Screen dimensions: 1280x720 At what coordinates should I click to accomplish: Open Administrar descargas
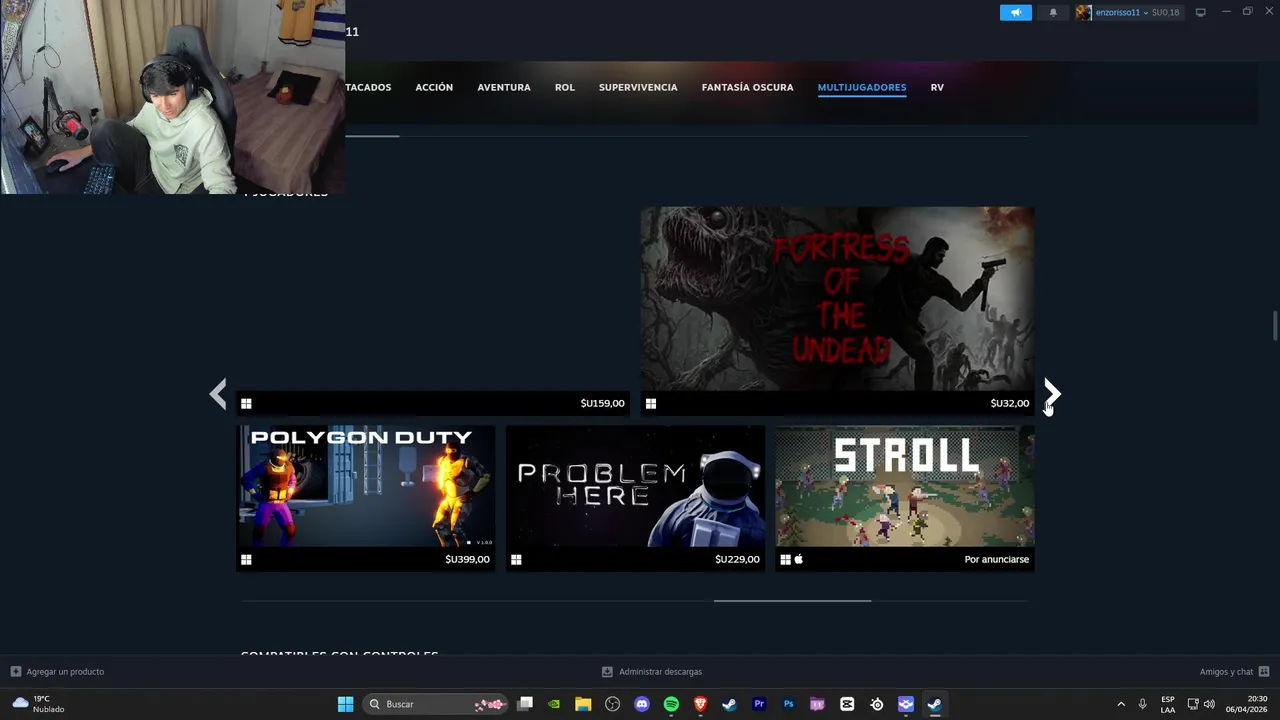click(652, 672)
